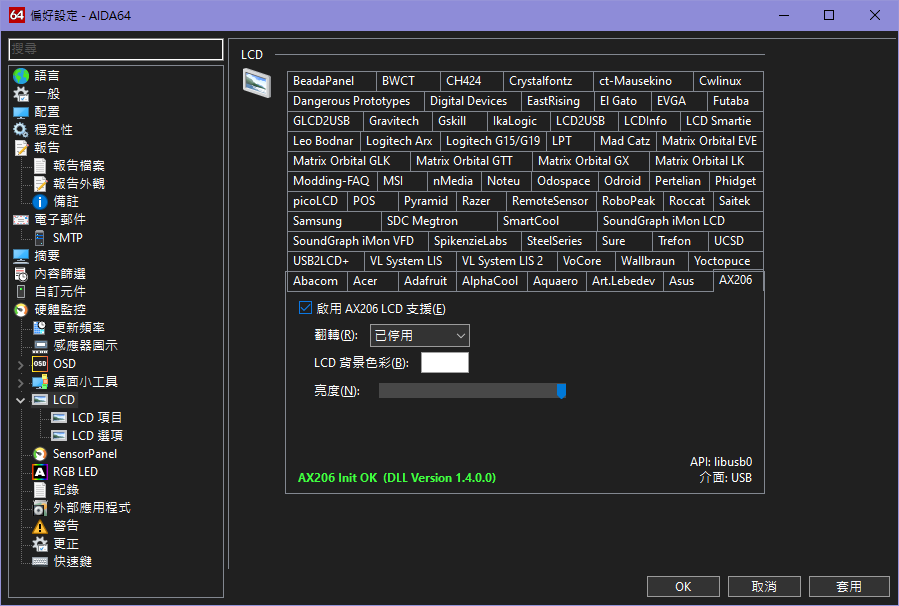The width and height of the screenshot is (899, 606).
Task: Click the 取消 cancel button
Action: [x=764, y=587]
